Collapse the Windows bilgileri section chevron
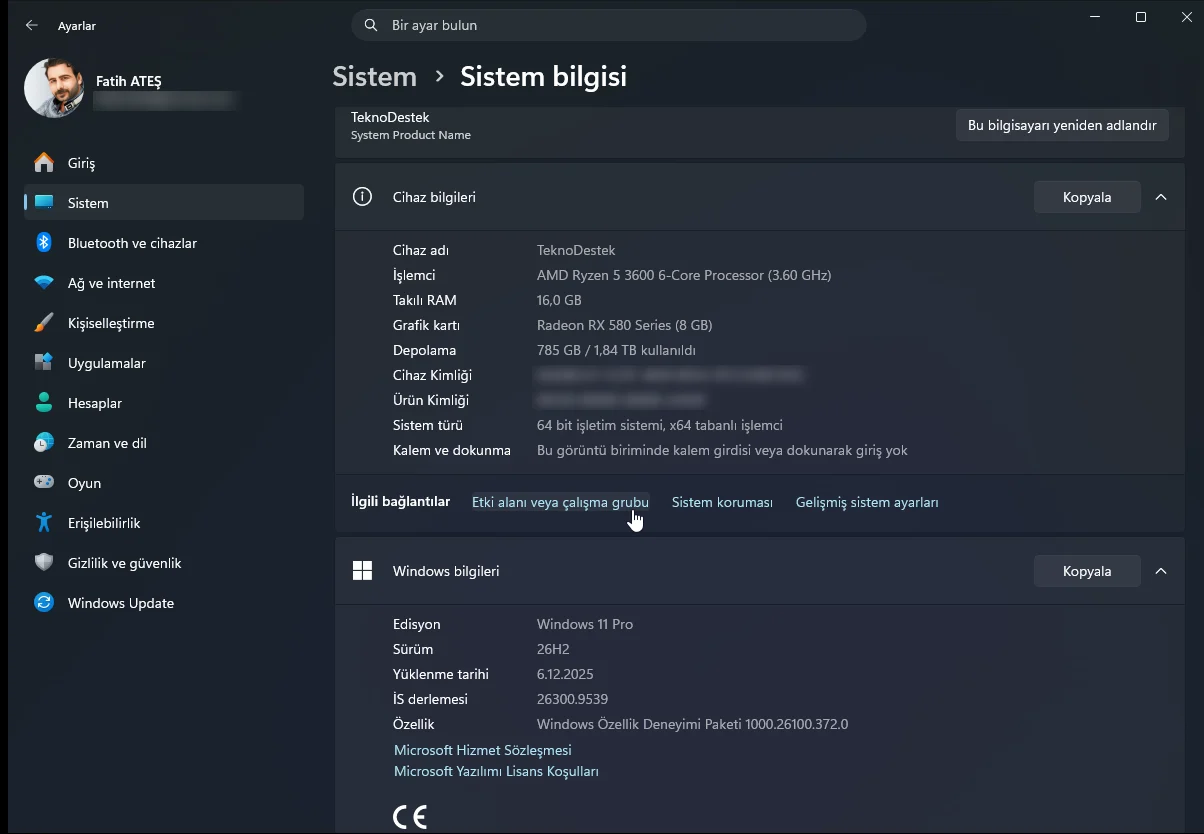 click(x=1161, y=571)
